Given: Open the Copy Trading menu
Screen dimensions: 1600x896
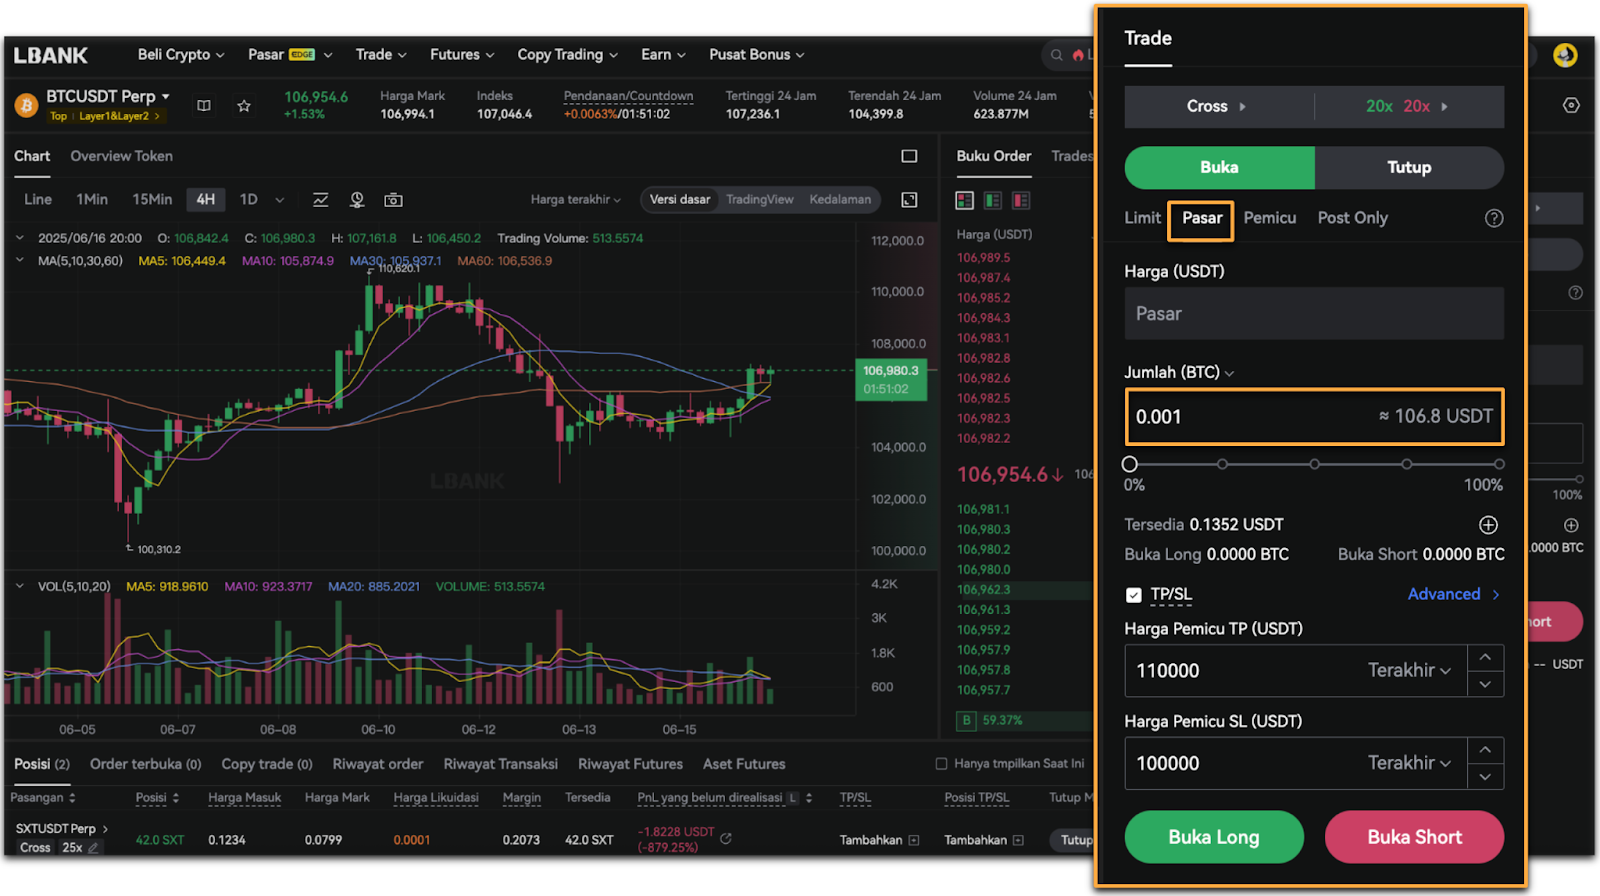Looking at the screenshot, I should click(x=566, y=55).
